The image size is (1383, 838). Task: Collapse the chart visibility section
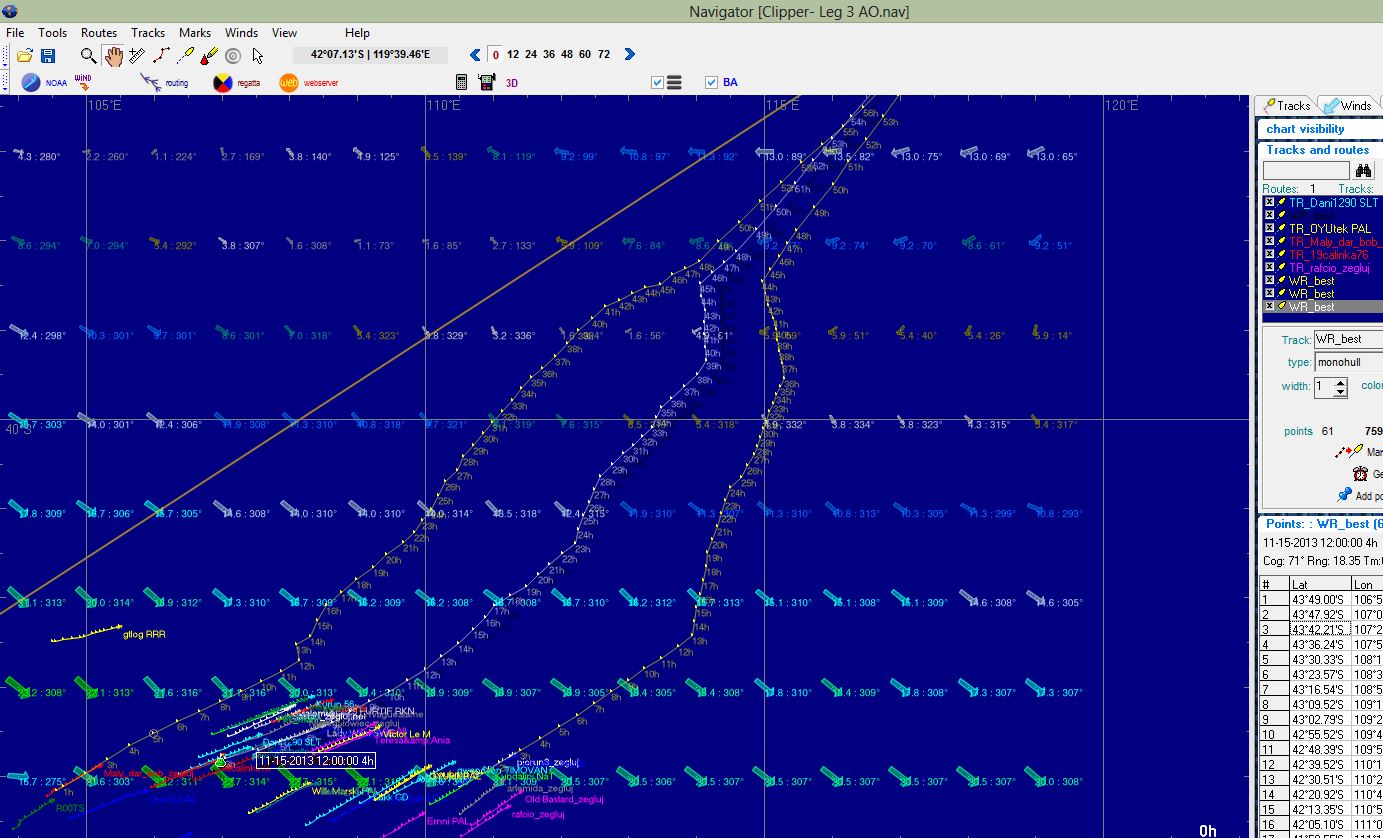coord(1320,129)
